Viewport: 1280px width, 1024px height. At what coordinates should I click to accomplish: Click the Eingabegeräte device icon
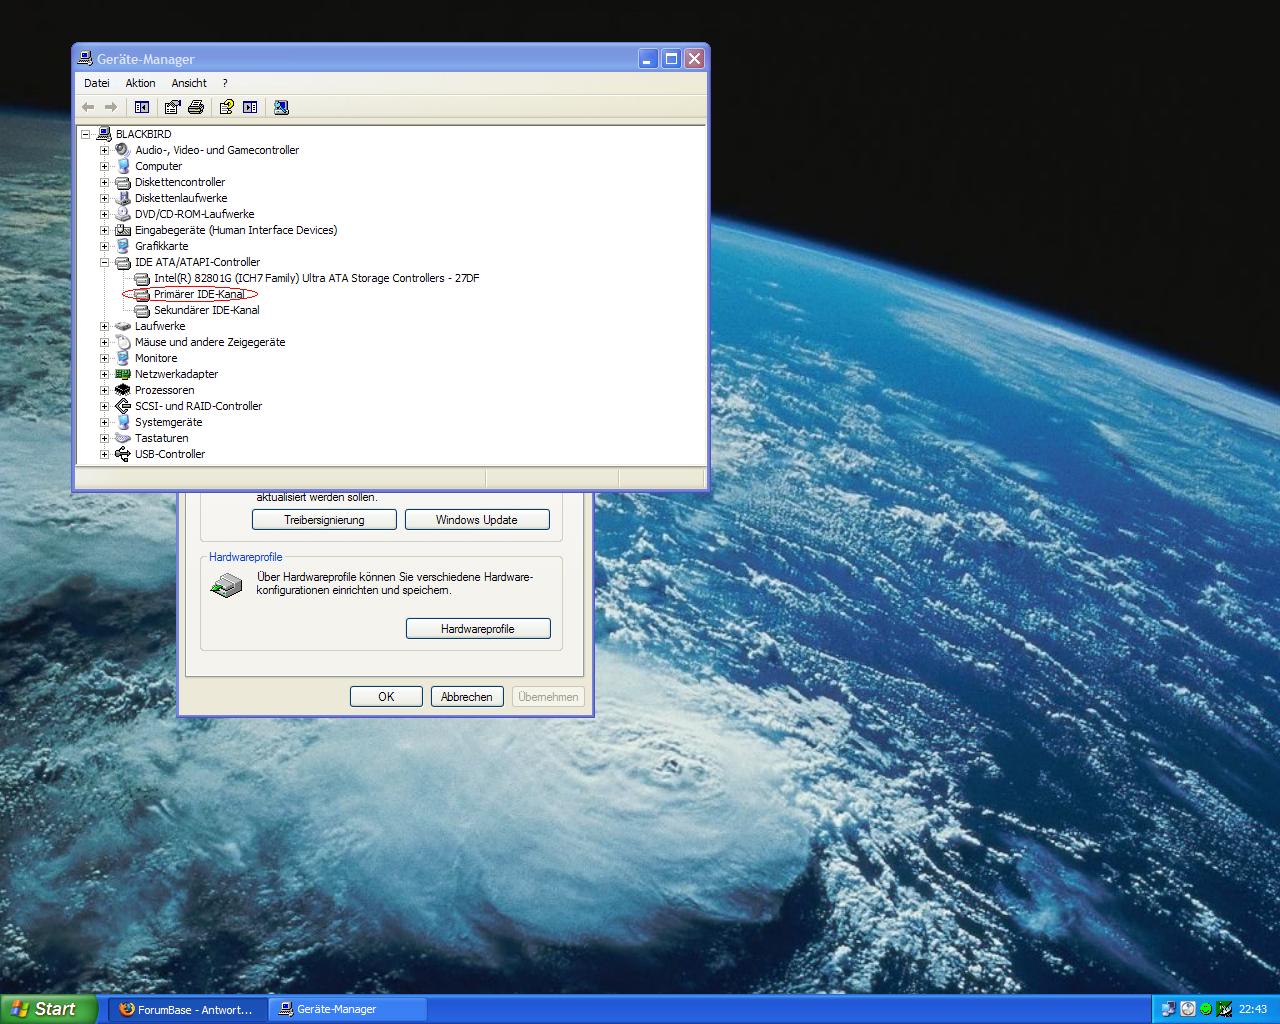click(123, 230)
